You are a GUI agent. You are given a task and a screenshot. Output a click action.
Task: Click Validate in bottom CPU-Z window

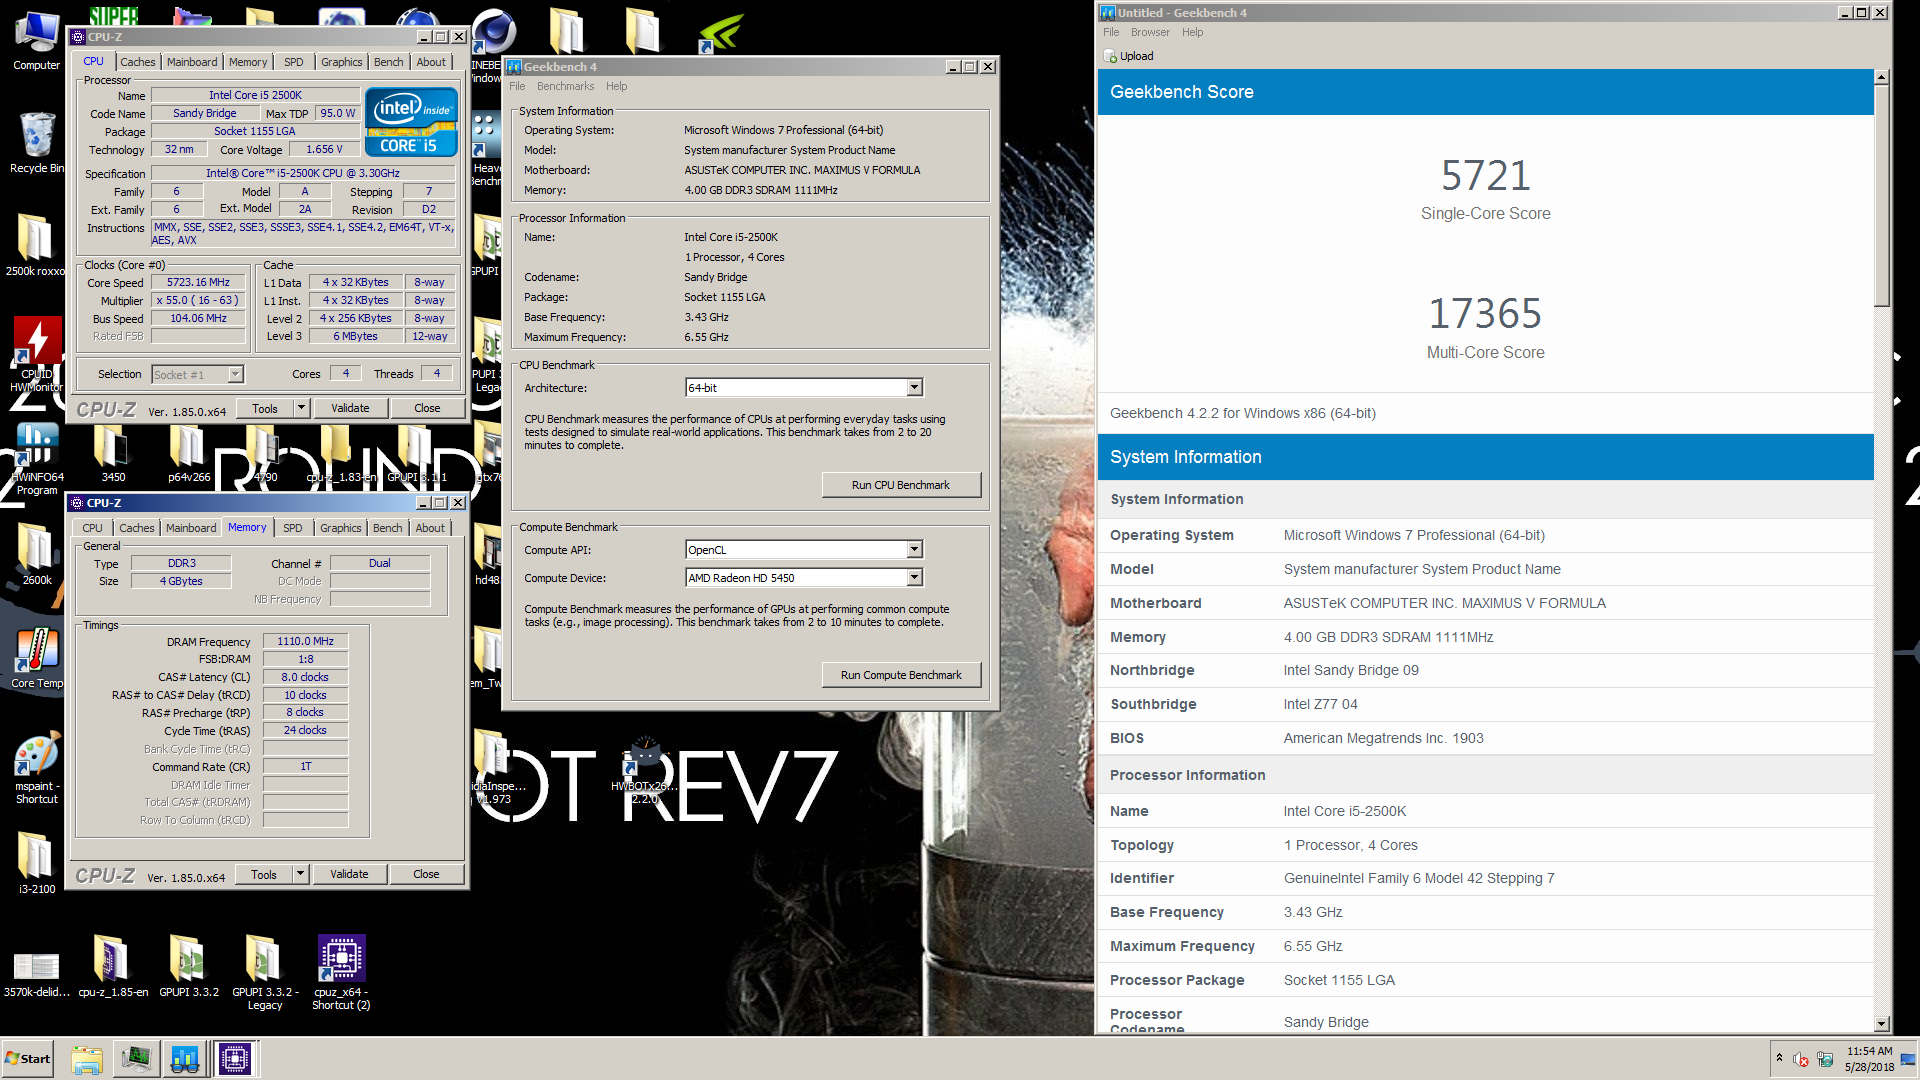[349, 874]
